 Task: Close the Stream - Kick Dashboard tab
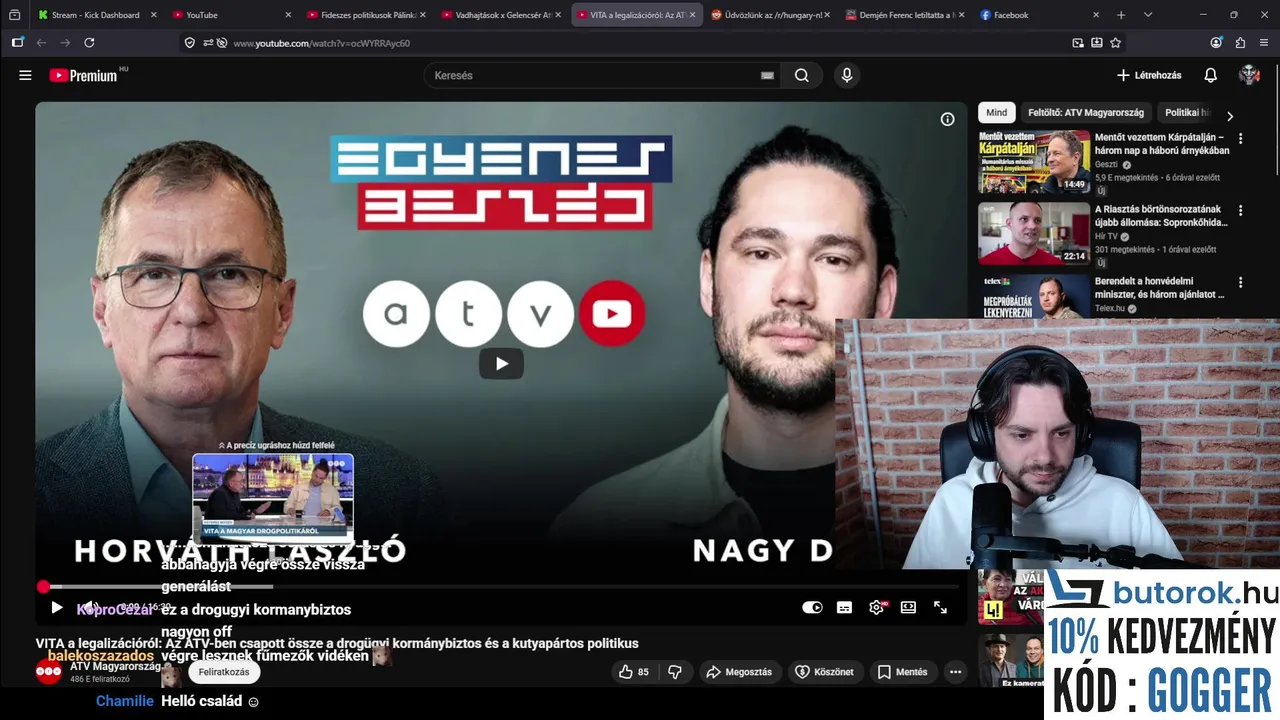(153, 15)
